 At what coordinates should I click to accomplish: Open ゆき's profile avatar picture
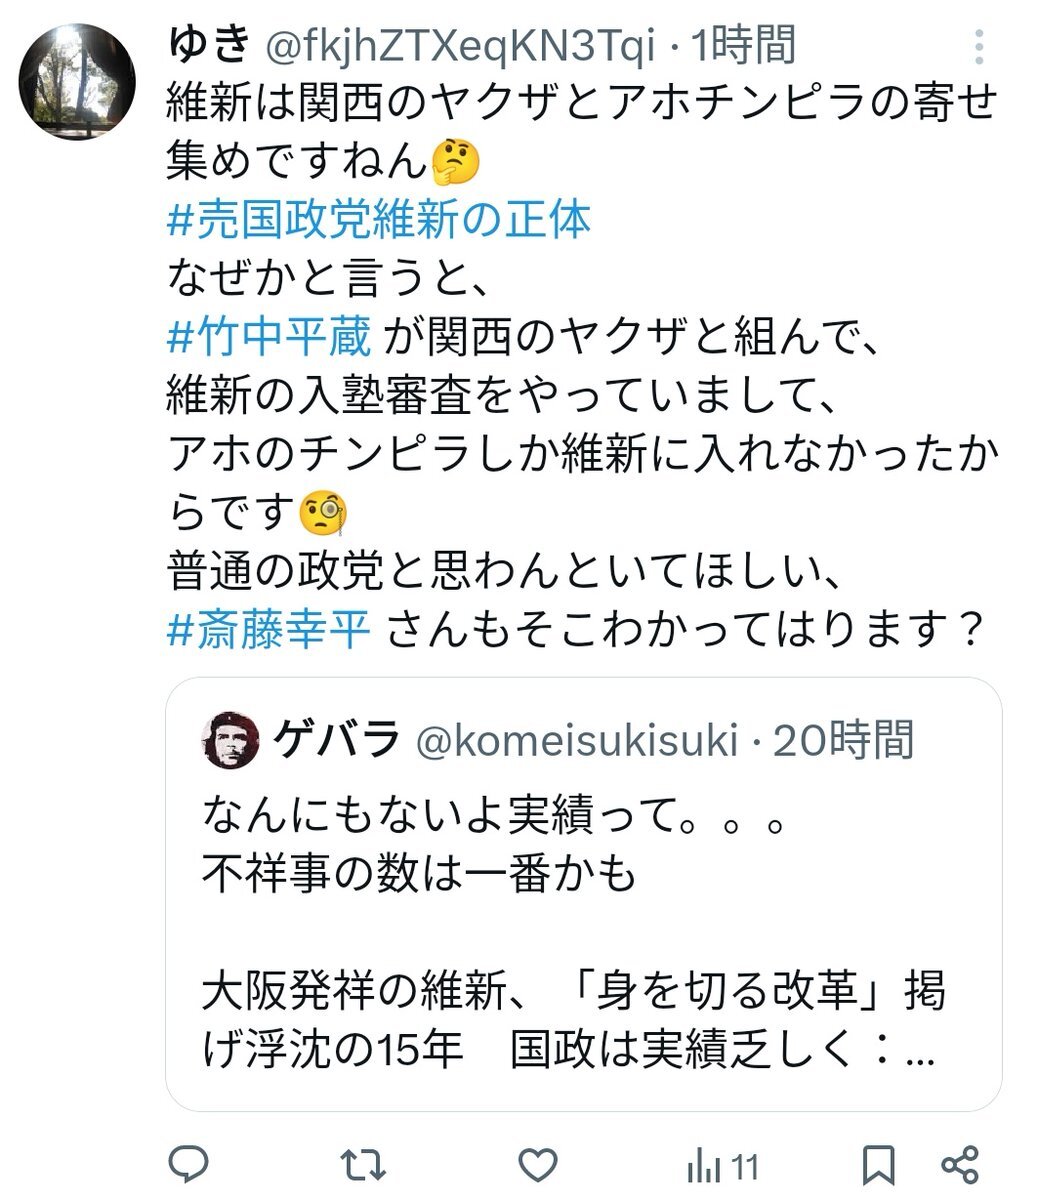click(77, 81)
